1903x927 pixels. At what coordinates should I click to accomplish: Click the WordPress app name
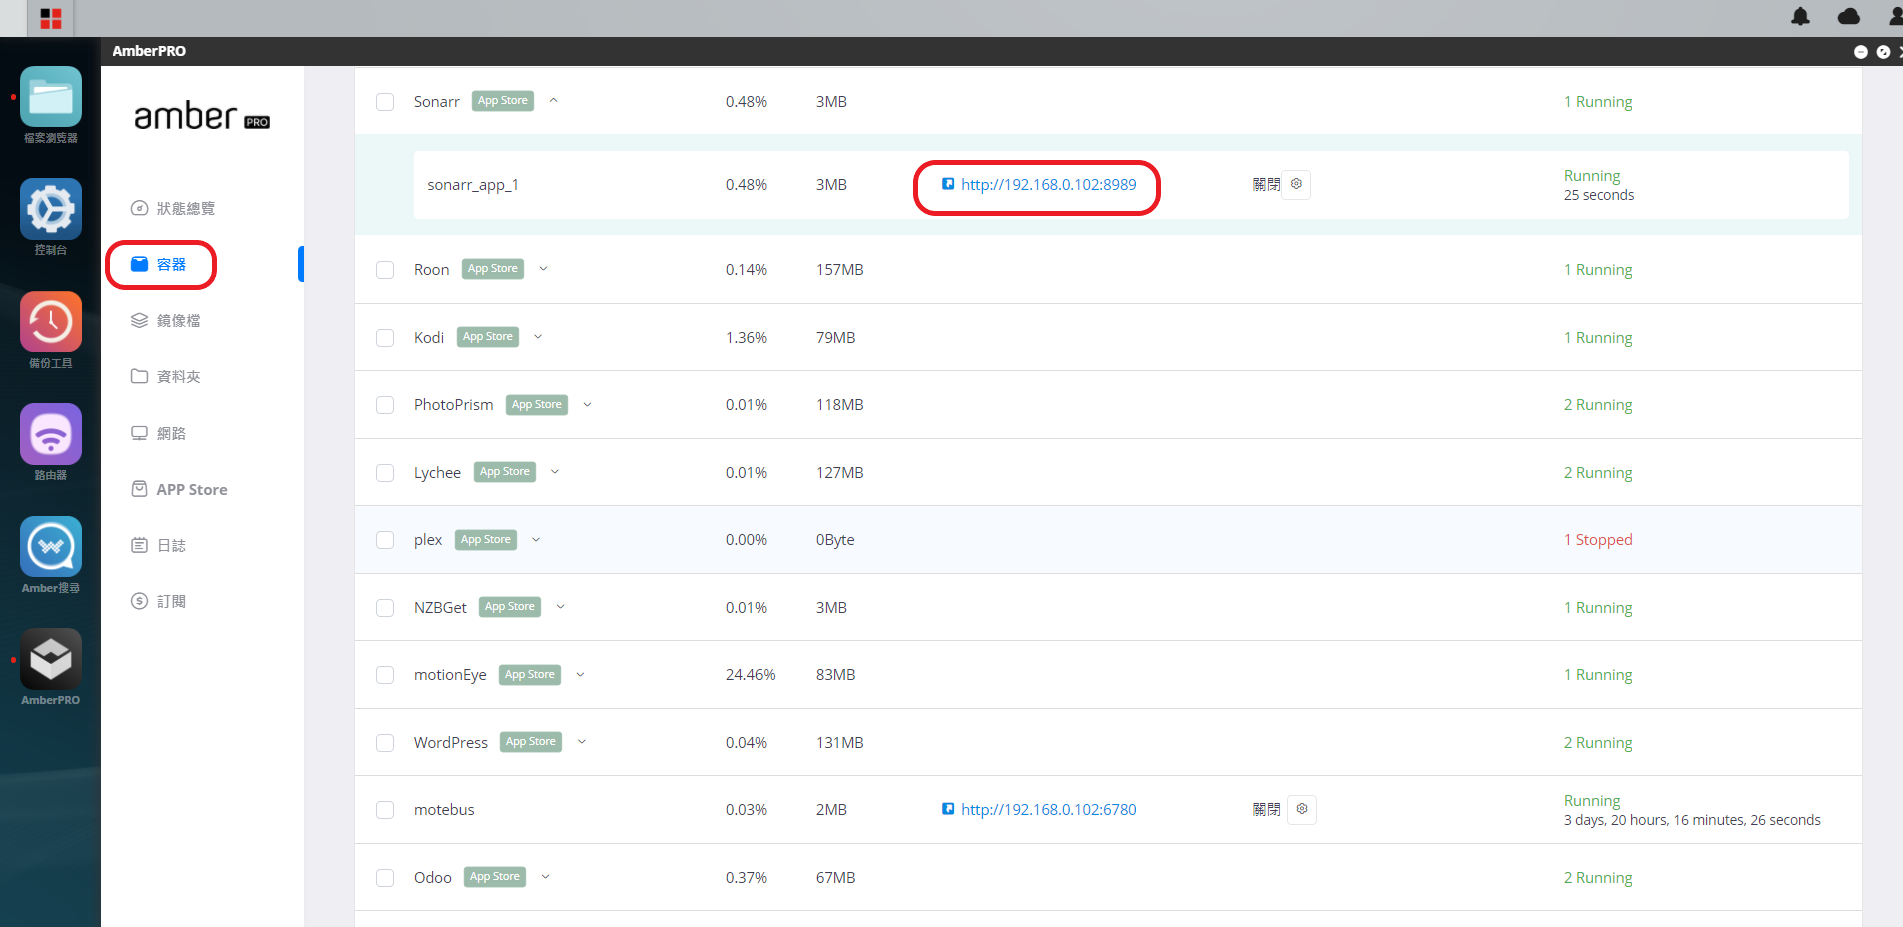point(451,742)
